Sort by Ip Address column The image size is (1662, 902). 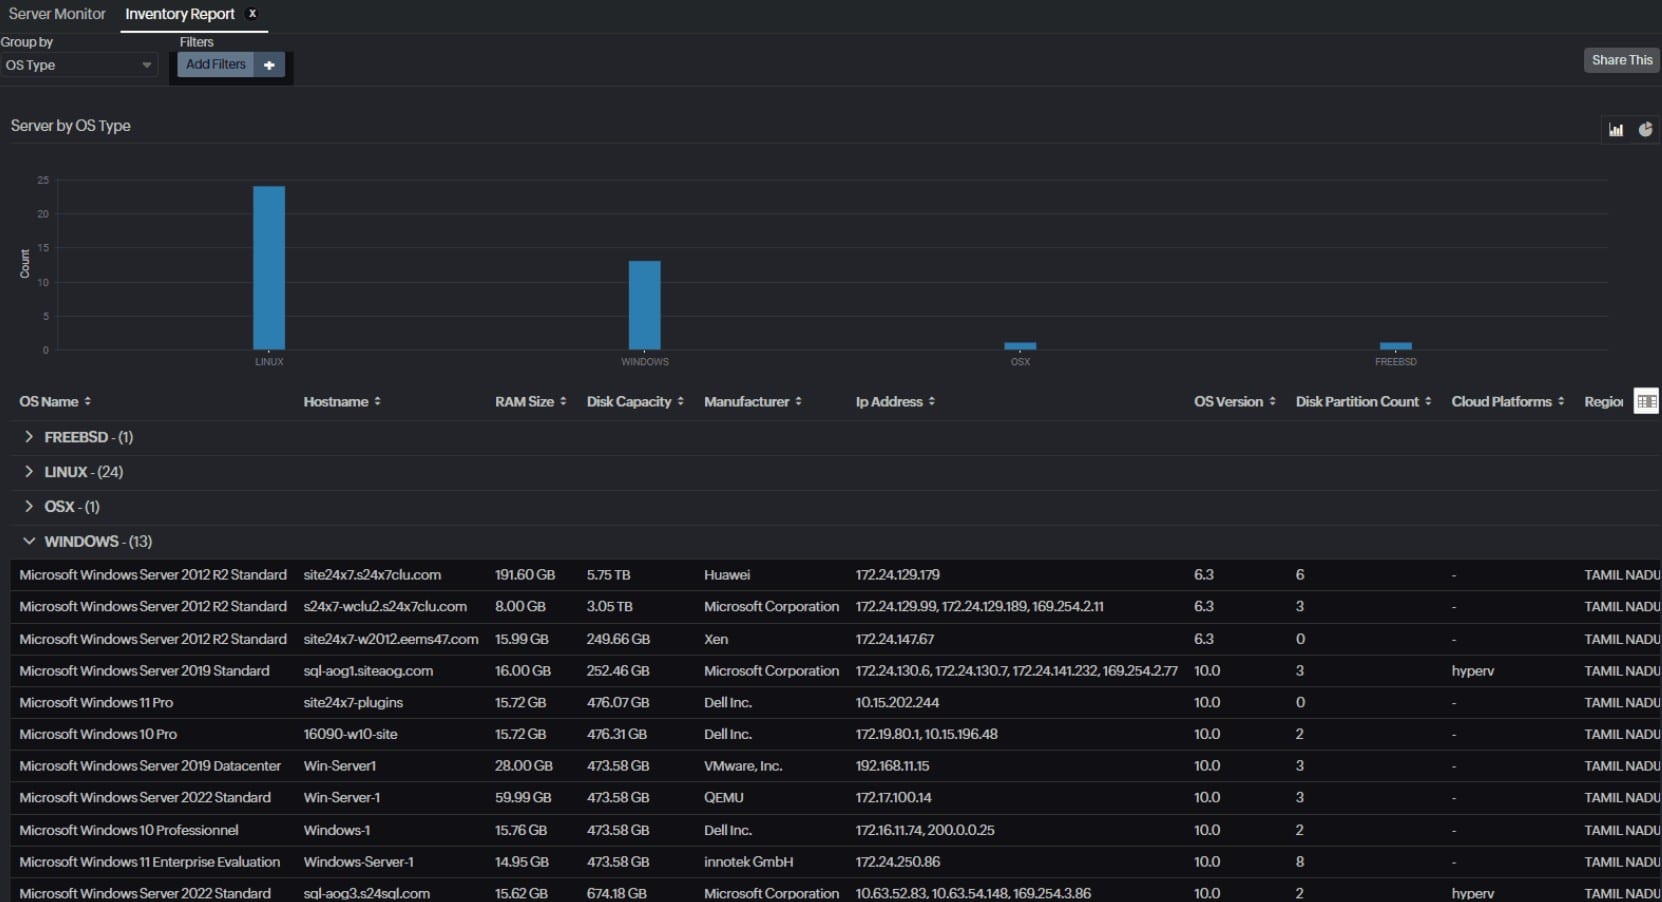(895, 401)
